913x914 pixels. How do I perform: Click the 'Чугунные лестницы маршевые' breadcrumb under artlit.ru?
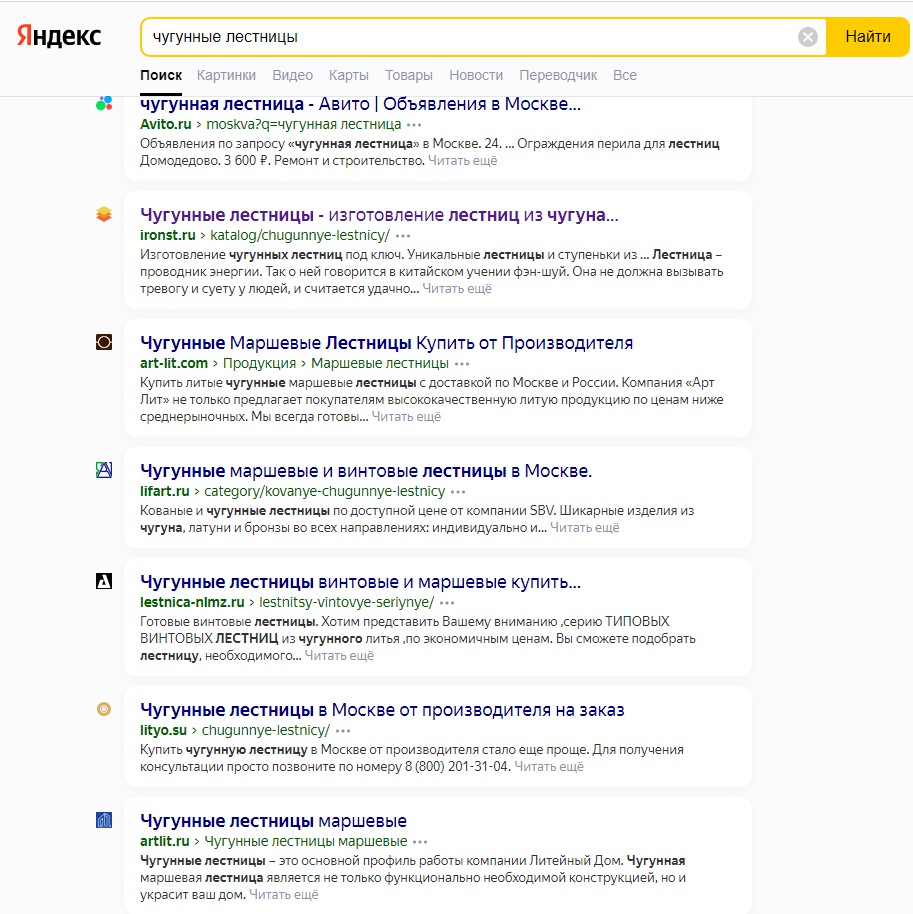click(305, 841)
